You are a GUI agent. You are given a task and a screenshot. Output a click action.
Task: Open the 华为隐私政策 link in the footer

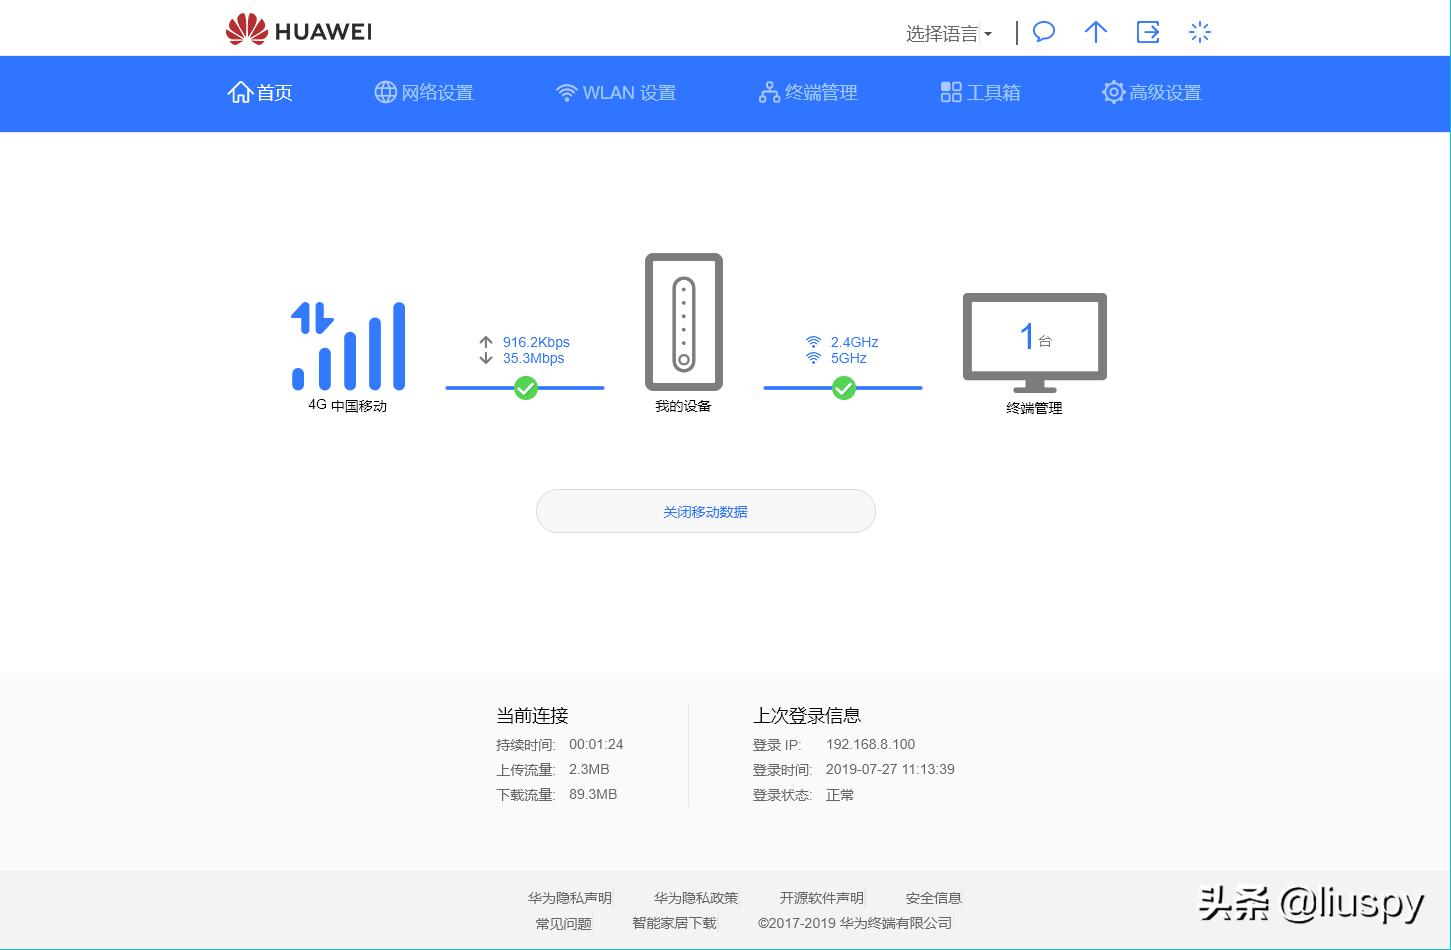click(695, 897)
